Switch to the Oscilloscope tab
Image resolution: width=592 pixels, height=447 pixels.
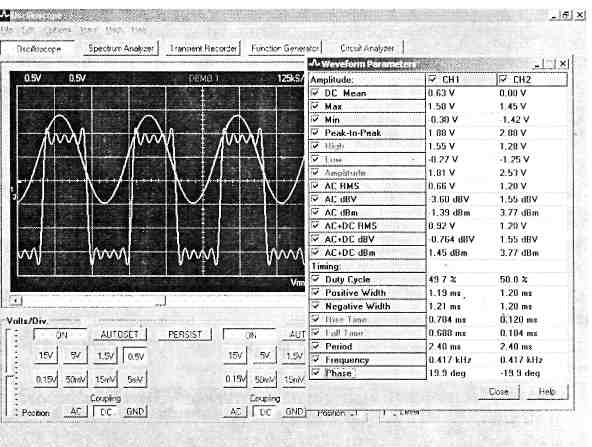[38, 49]
